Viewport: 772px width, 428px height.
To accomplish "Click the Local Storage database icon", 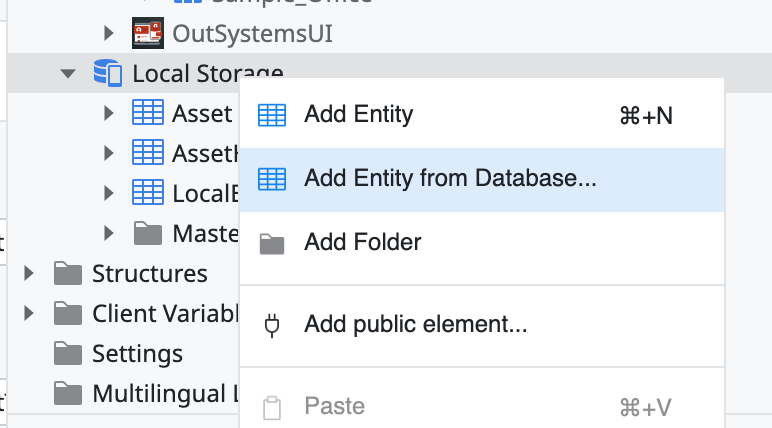I will (108, 73).
